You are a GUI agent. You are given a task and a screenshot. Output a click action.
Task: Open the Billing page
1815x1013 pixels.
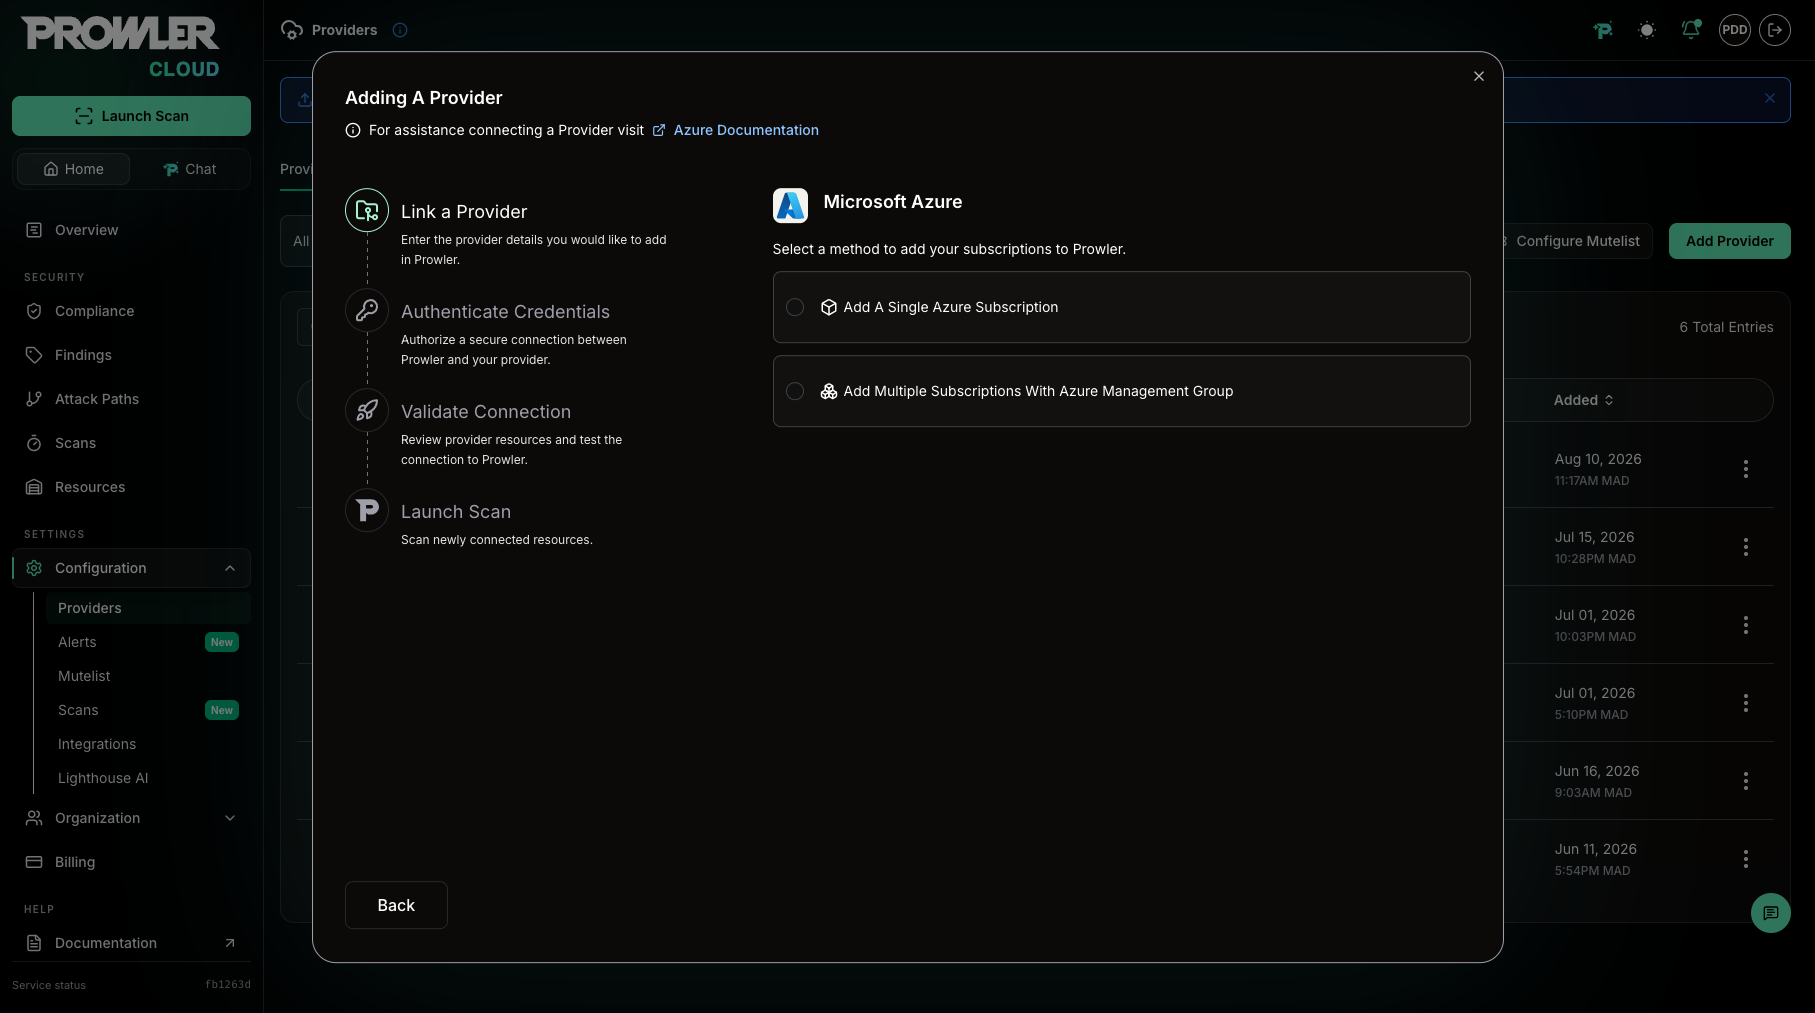click(x=131, y=862)
